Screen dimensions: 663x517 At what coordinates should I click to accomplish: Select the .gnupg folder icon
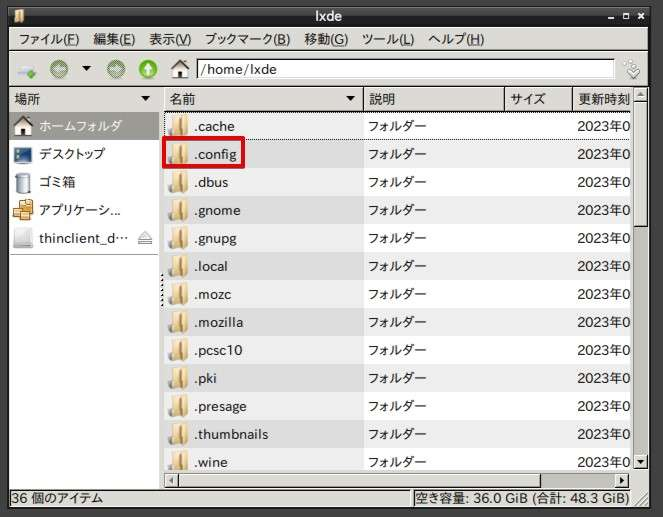[x=178, y=238]
